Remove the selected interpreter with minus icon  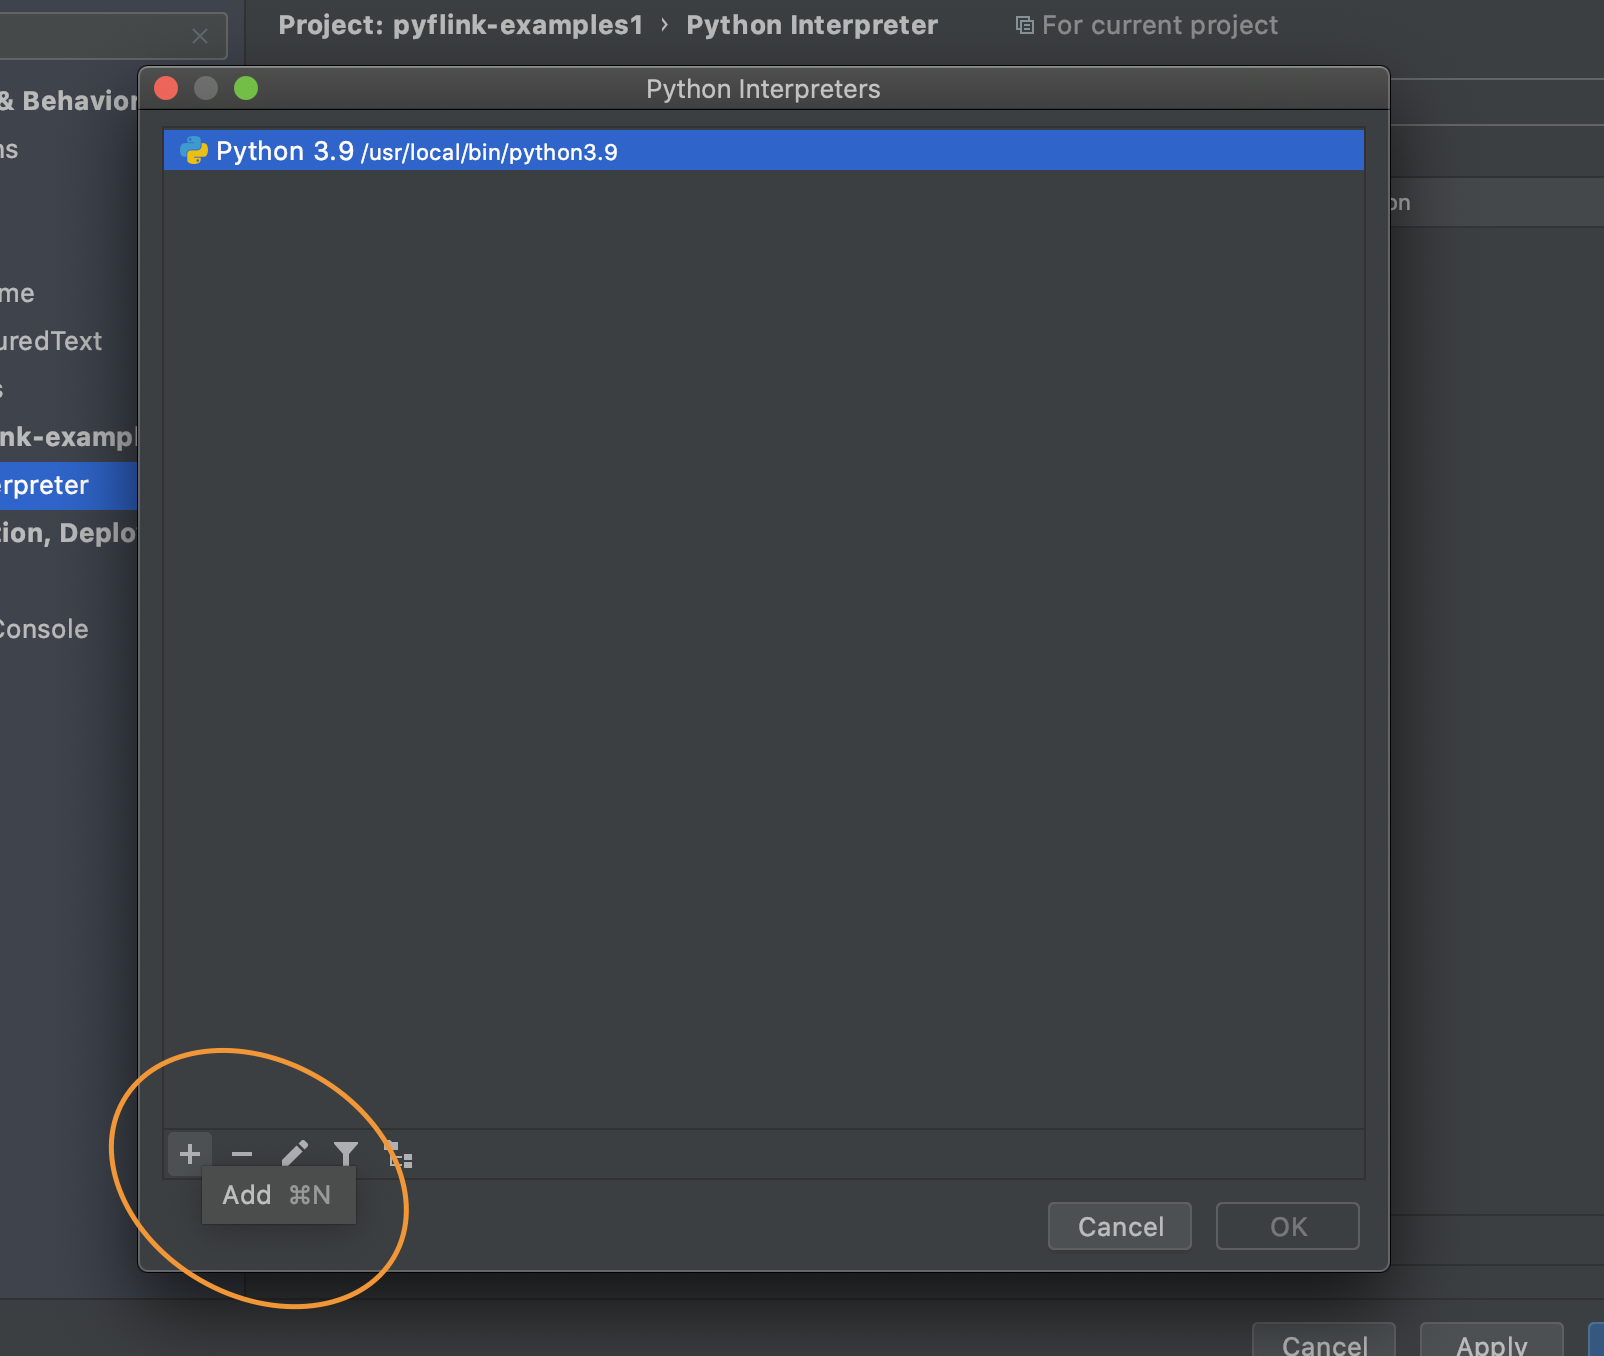(242, 1154)
